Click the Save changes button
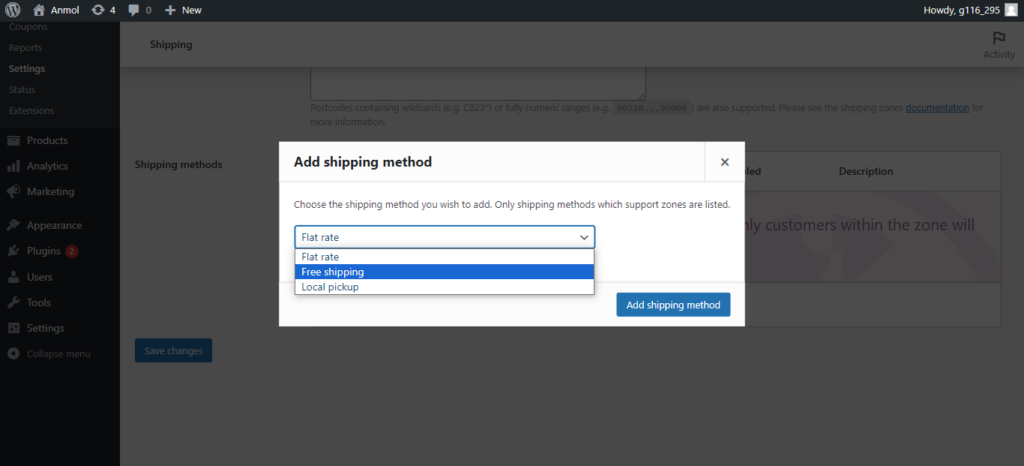 (x=174, y=350)
